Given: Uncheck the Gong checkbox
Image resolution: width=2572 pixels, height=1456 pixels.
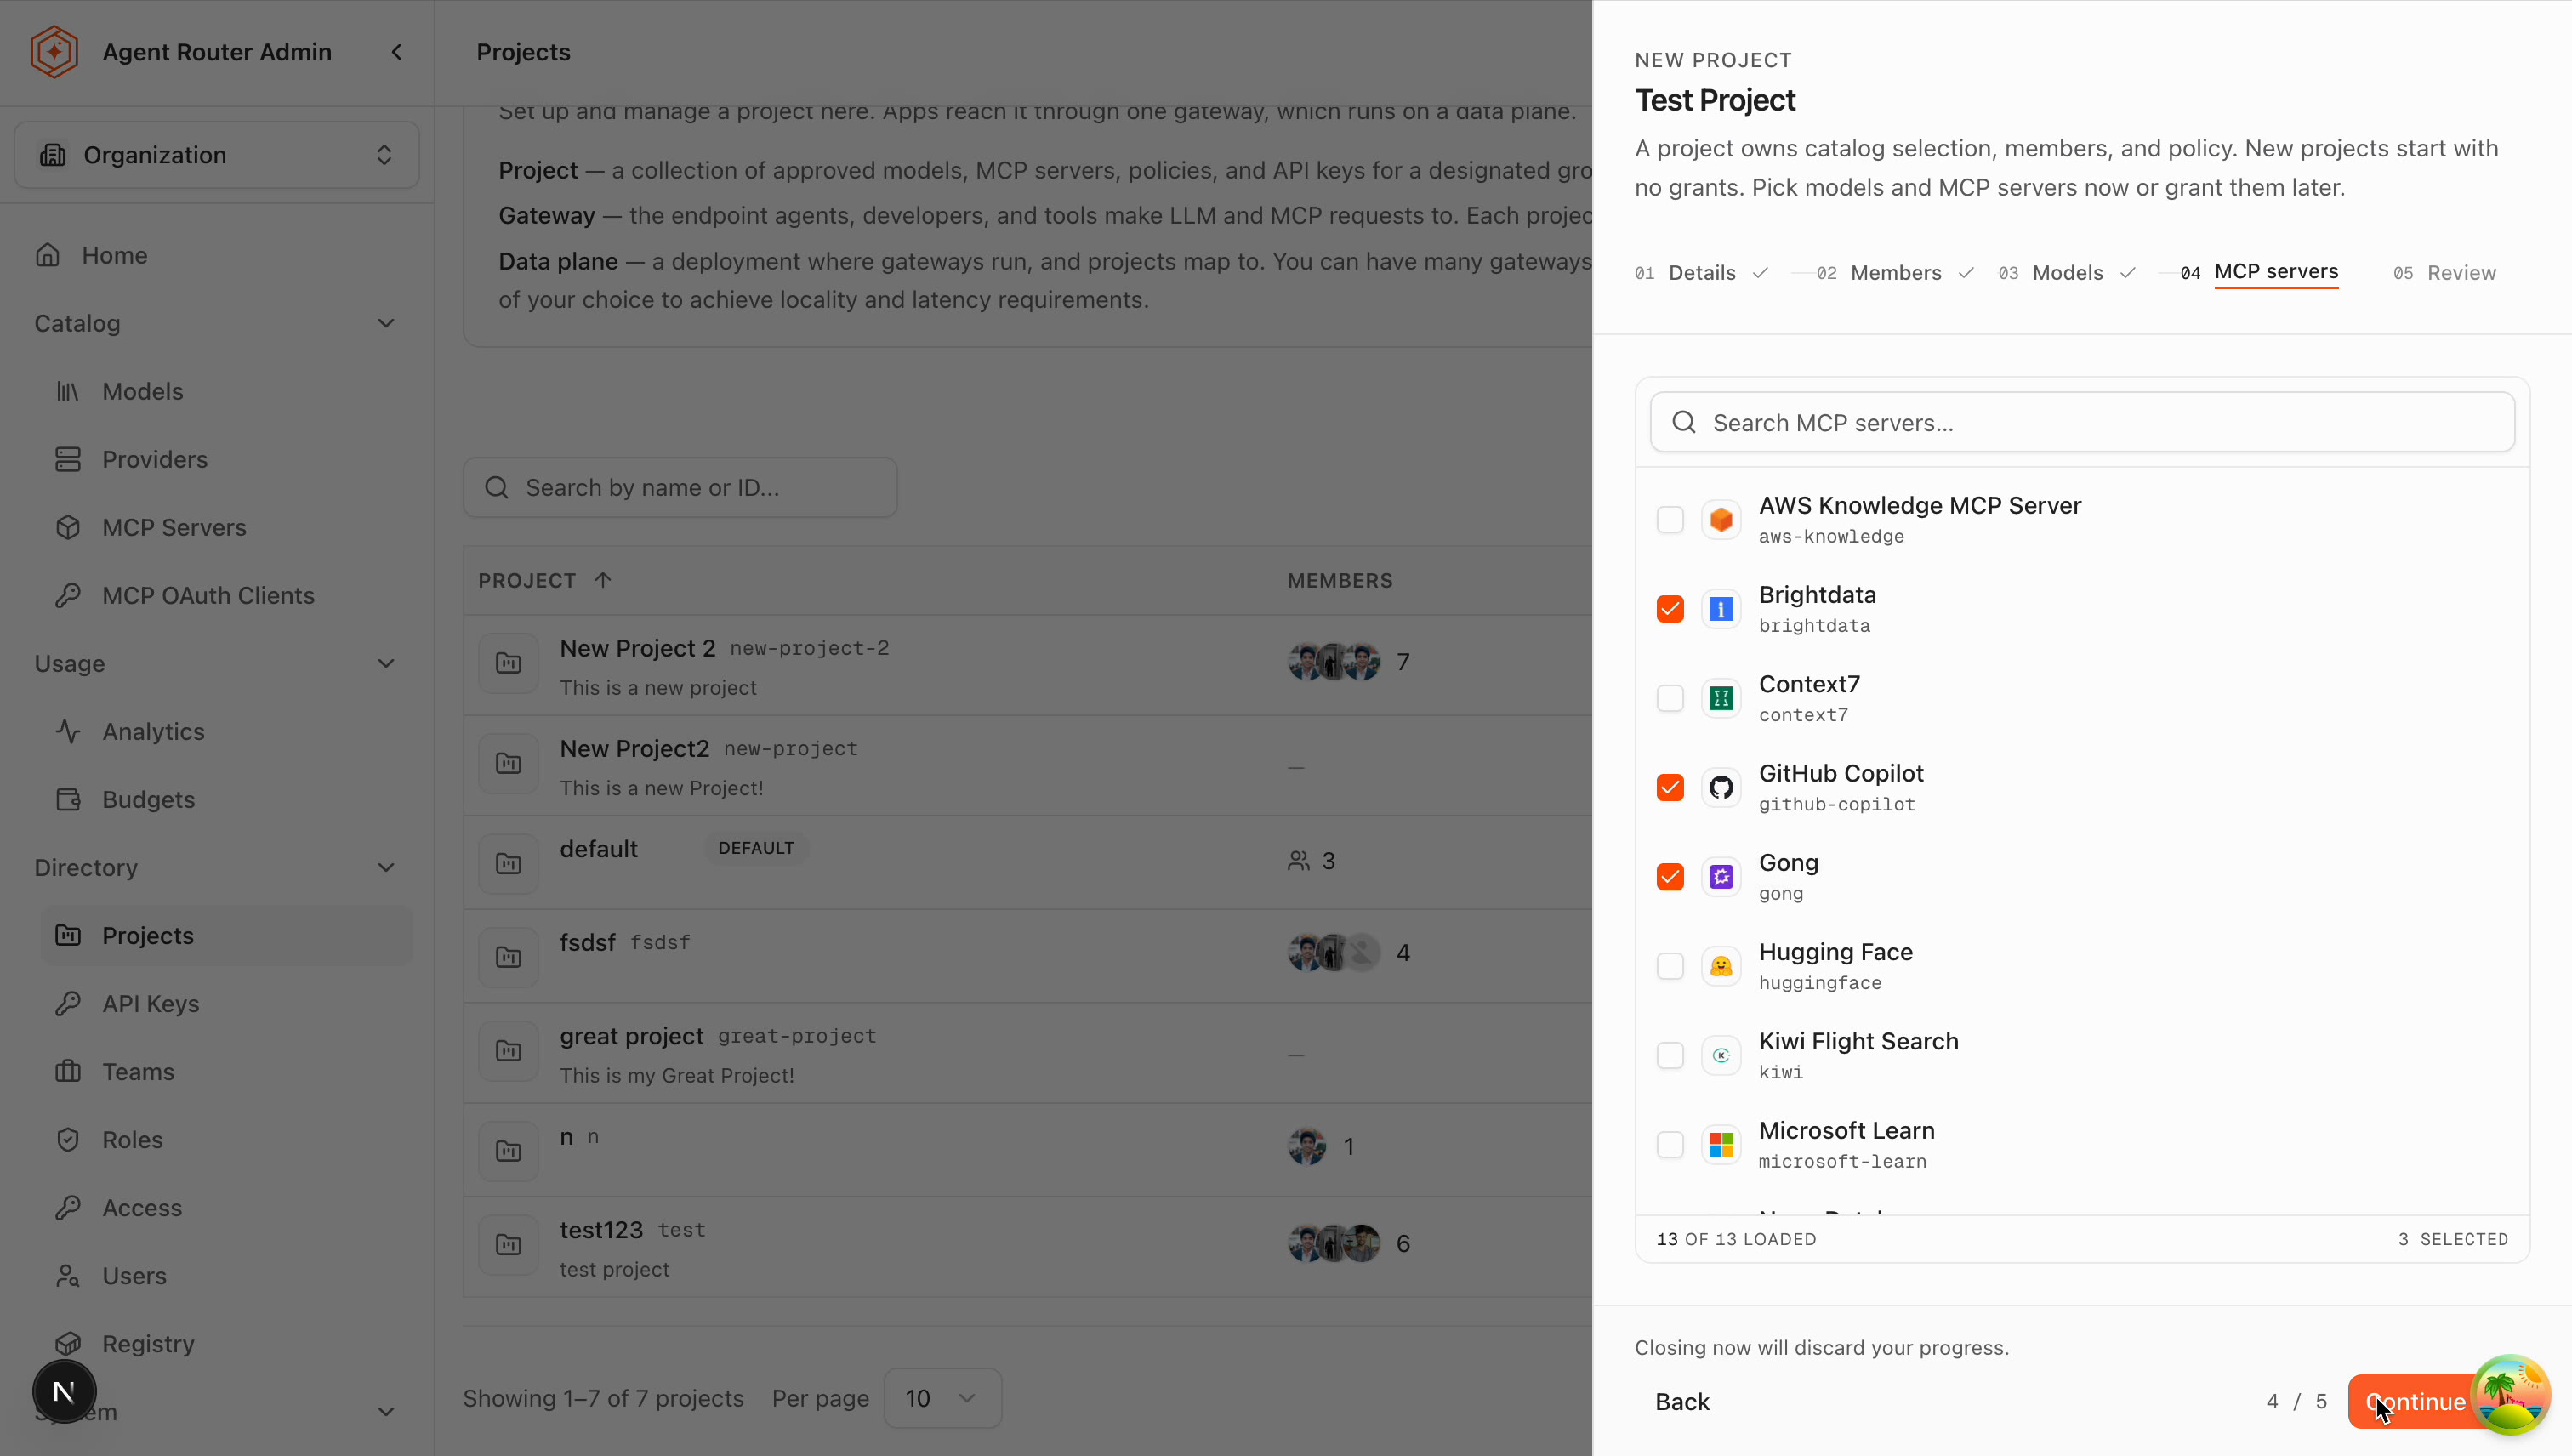Looking at the screenshot, I should 1670,877.
